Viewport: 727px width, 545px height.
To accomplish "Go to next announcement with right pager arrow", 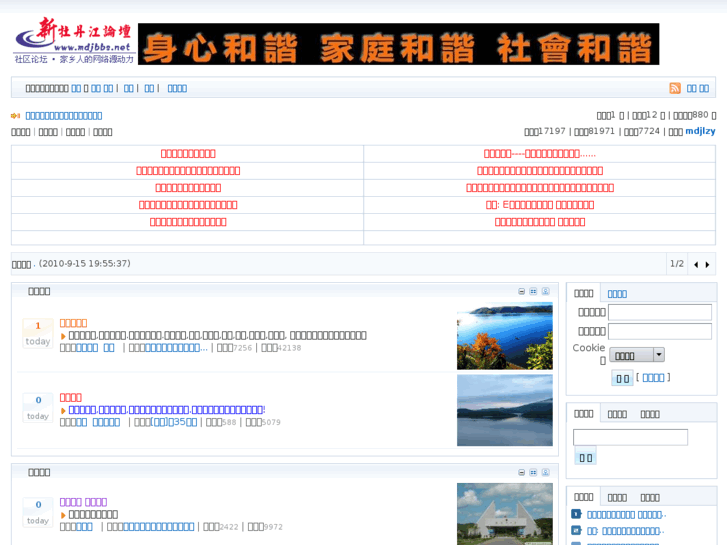I will 707,264.
